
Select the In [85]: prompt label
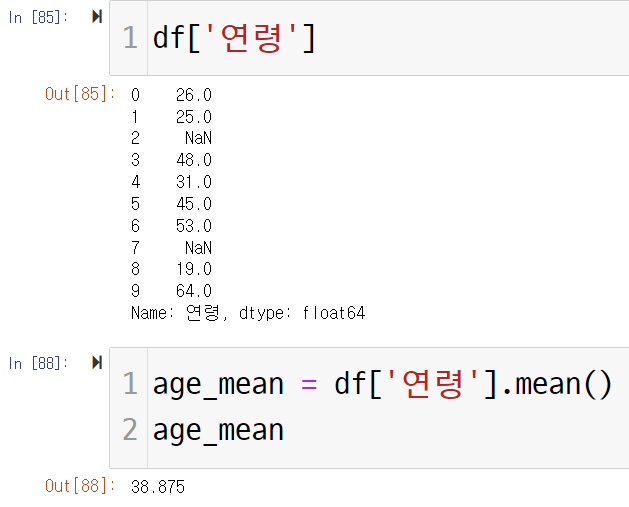pyautogui.click(x=38, y=17)
